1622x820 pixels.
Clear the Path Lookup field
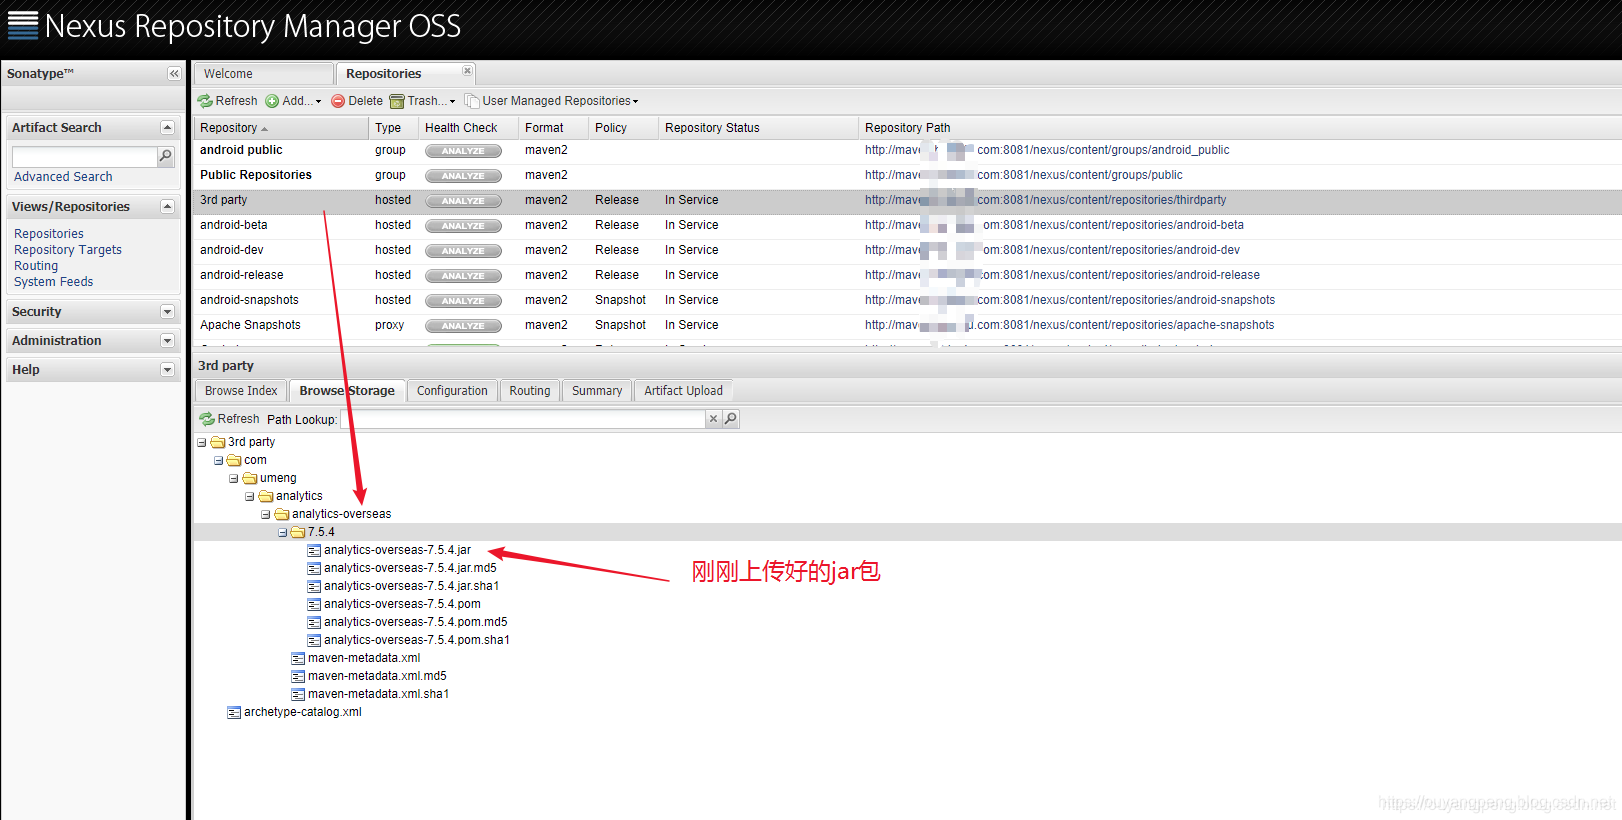[x=713, y=419]
